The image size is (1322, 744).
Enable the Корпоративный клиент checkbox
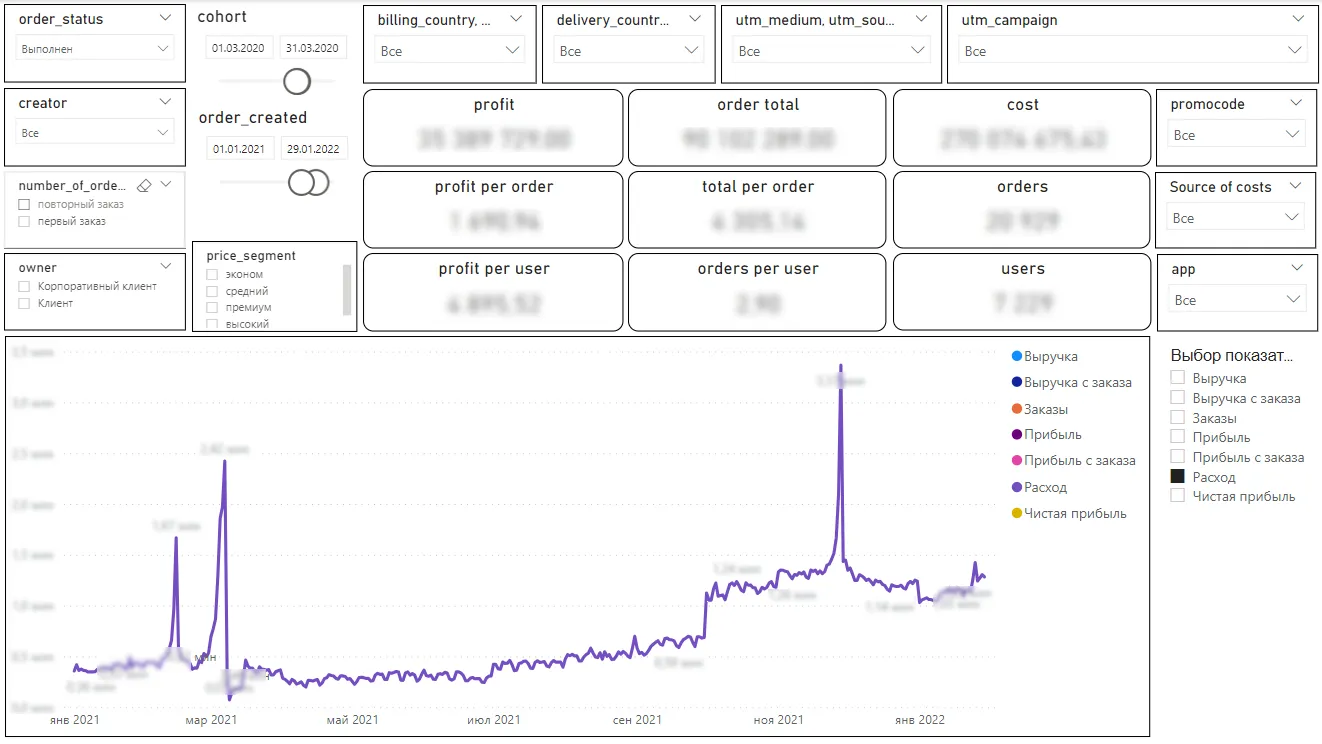(24, 286)
